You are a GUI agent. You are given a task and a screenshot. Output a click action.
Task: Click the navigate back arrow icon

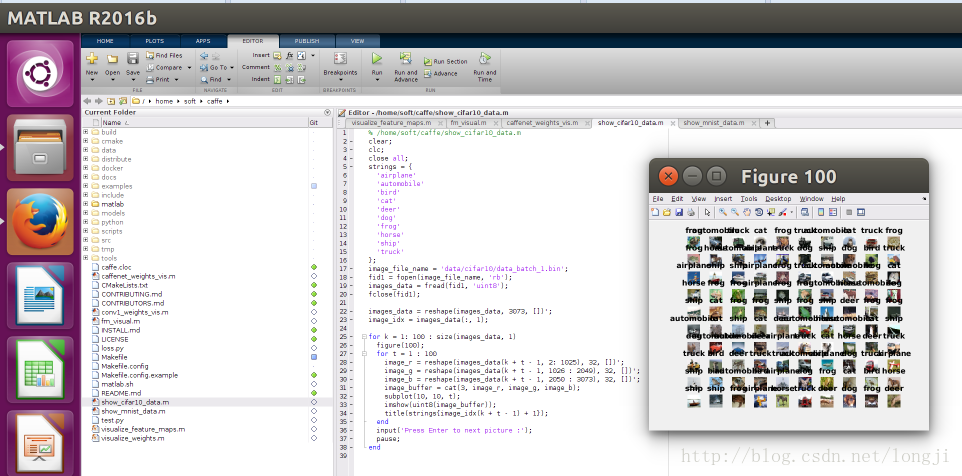point(204,55)
